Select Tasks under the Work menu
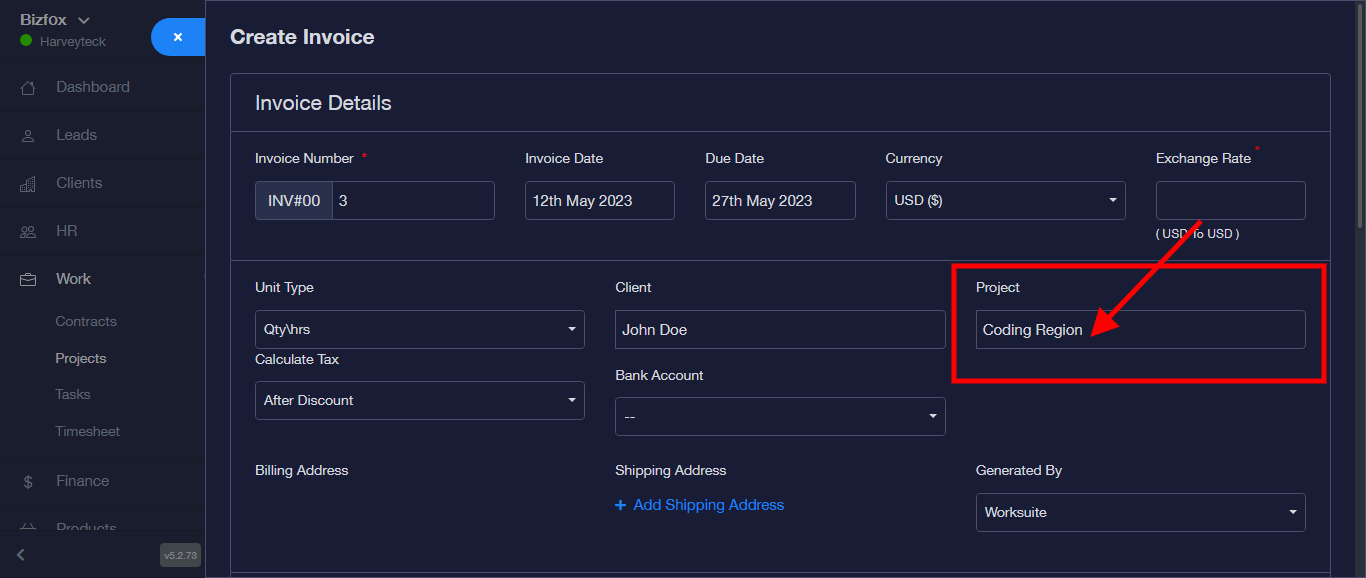This screenshot has height=578, width=1366. click(x=73, y=395)
